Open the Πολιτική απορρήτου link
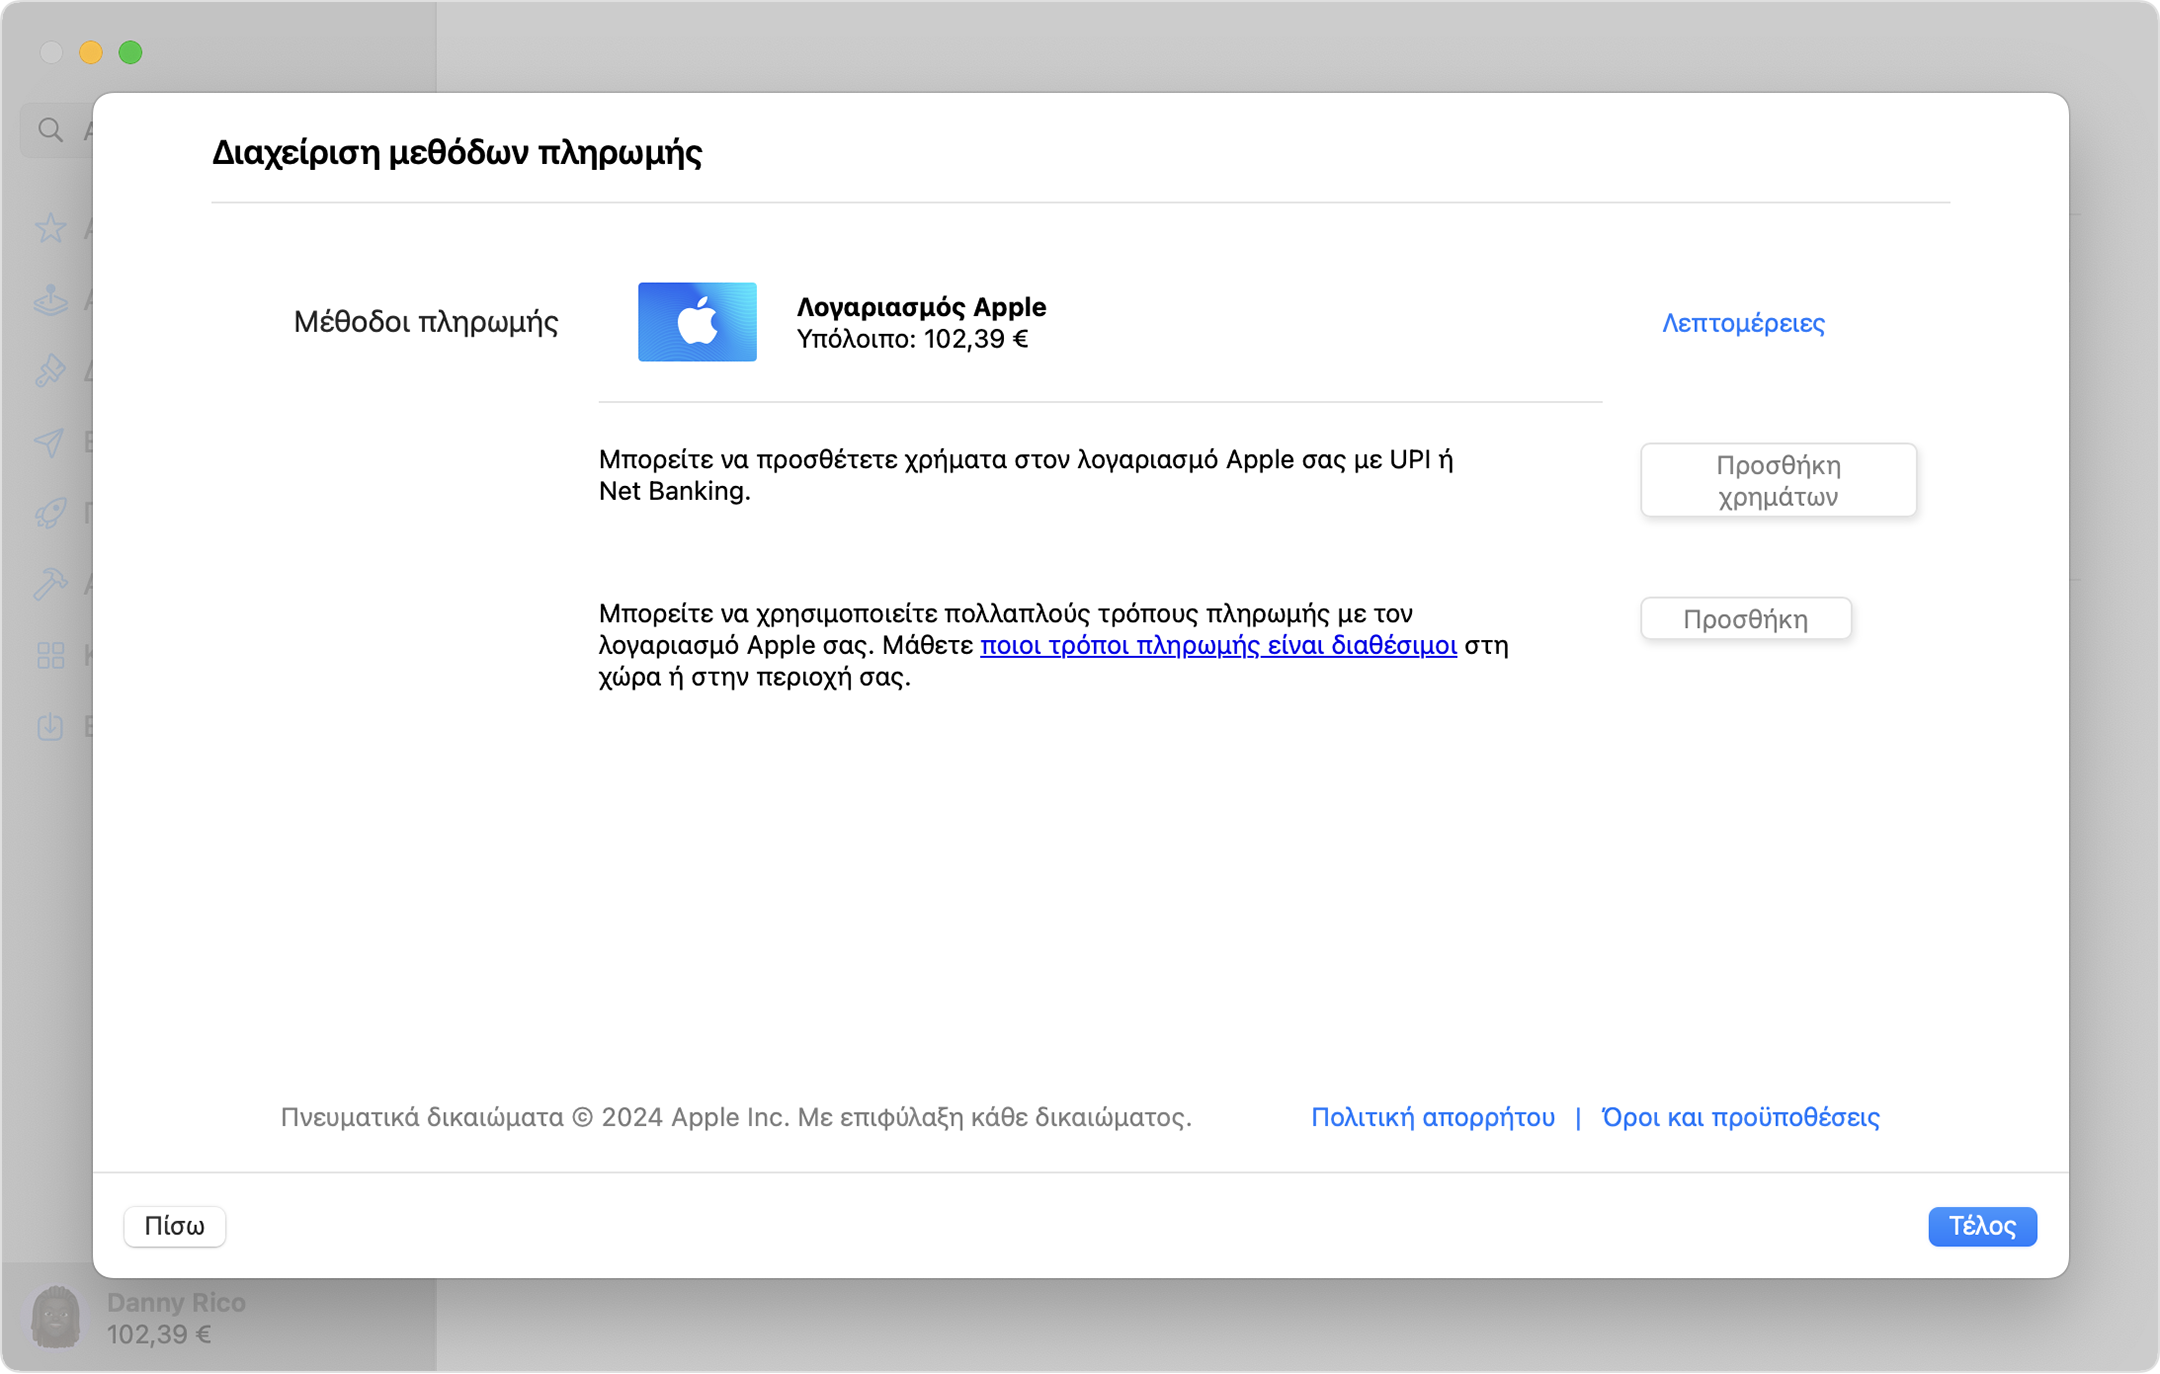 click(1433, 1117)
